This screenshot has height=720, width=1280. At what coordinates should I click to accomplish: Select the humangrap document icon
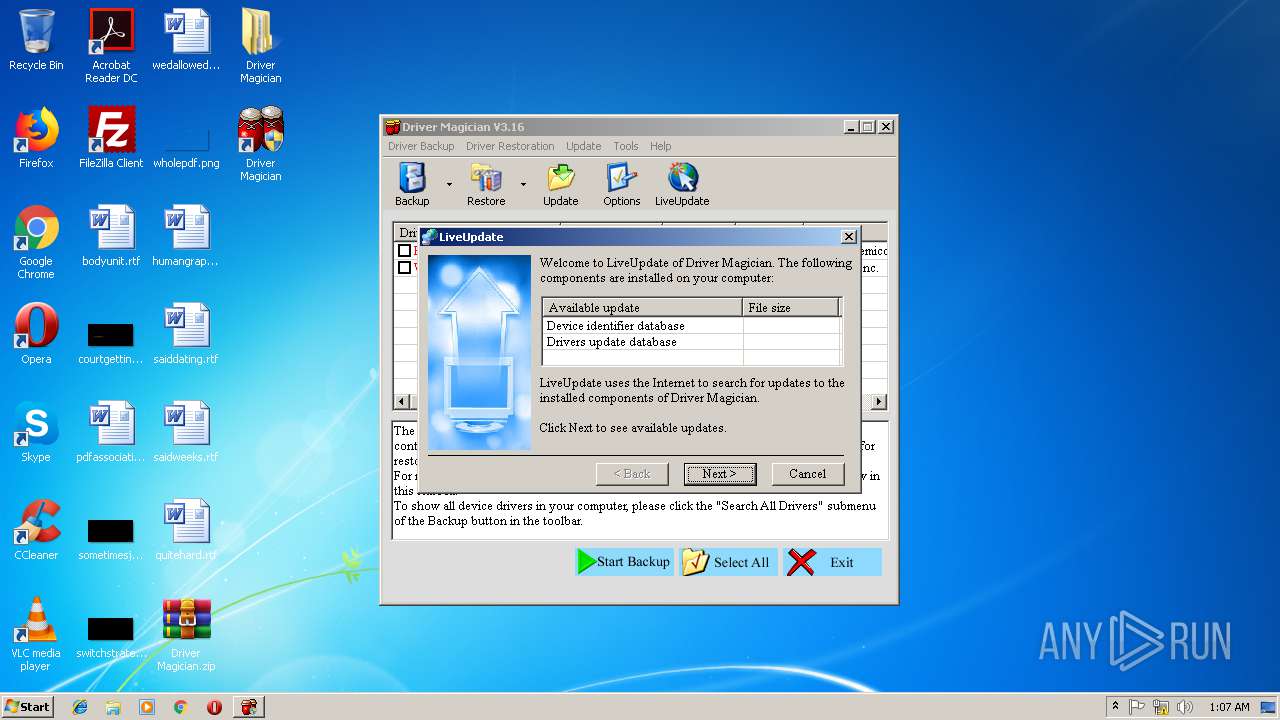pos(186,236)
